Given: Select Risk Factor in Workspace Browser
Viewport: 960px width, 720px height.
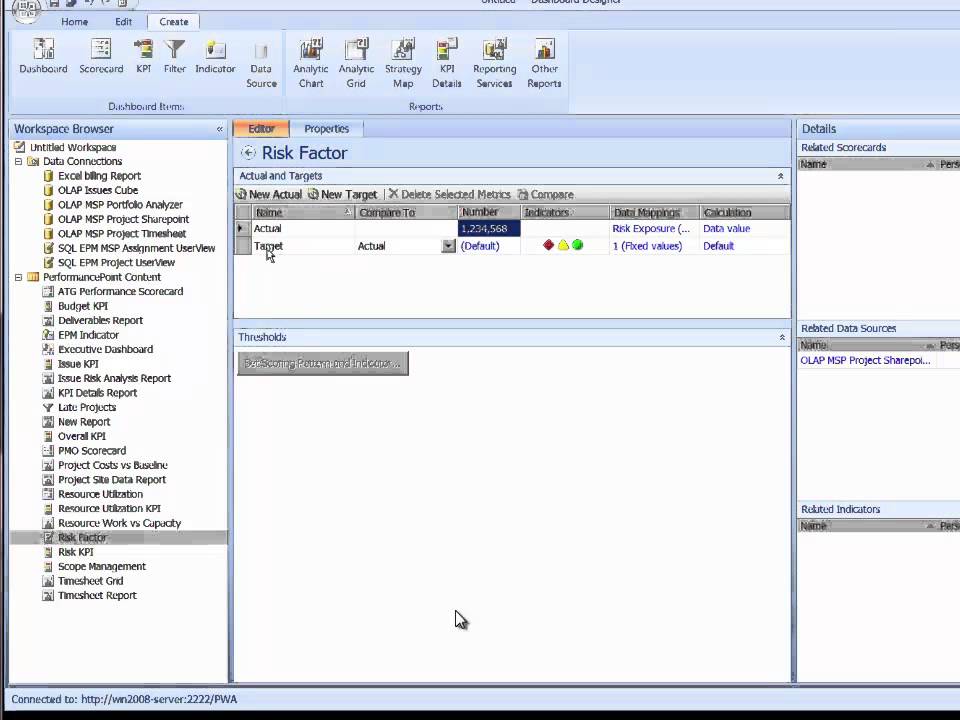Looking at the screenshot, I should [x=82, y=538].
